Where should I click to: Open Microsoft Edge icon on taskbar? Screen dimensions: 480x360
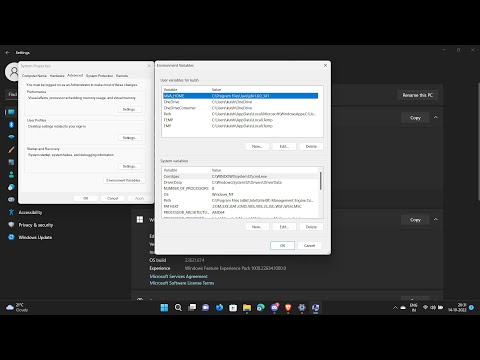click(x=261, y=307)
